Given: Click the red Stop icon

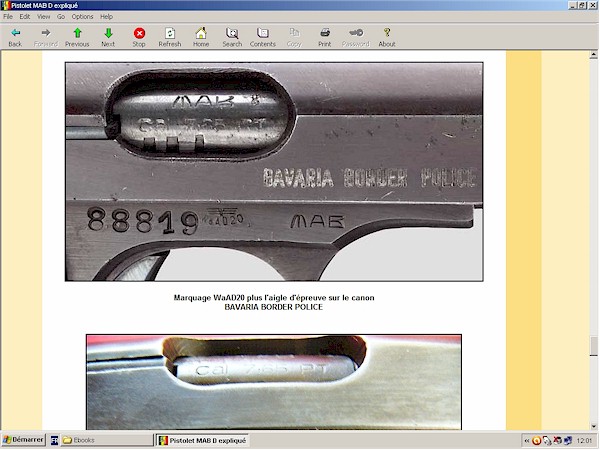Looking at the screenshot, I should 139,33.
